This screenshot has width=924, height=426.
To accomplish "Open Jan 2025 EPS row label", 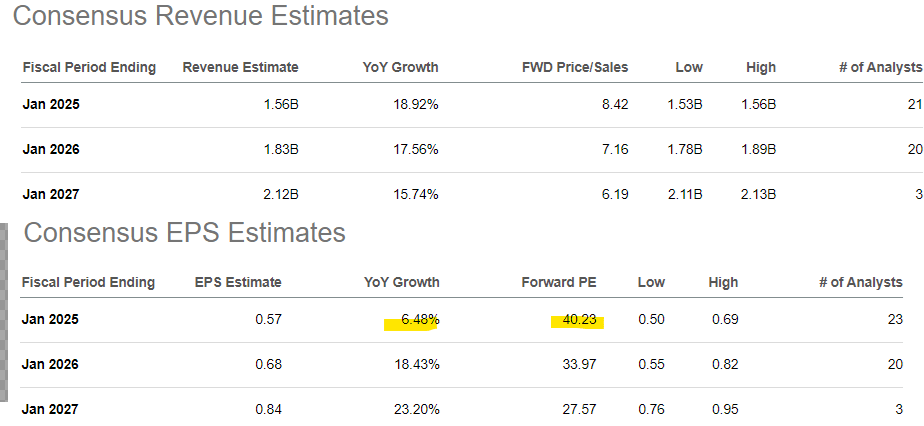I will pos(51,319).
